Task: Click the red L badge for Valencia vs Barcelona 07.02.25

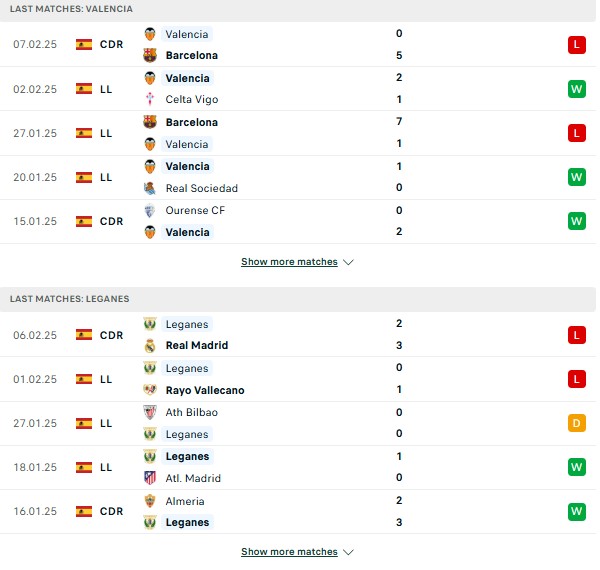Action: click(x=577, y=45)
